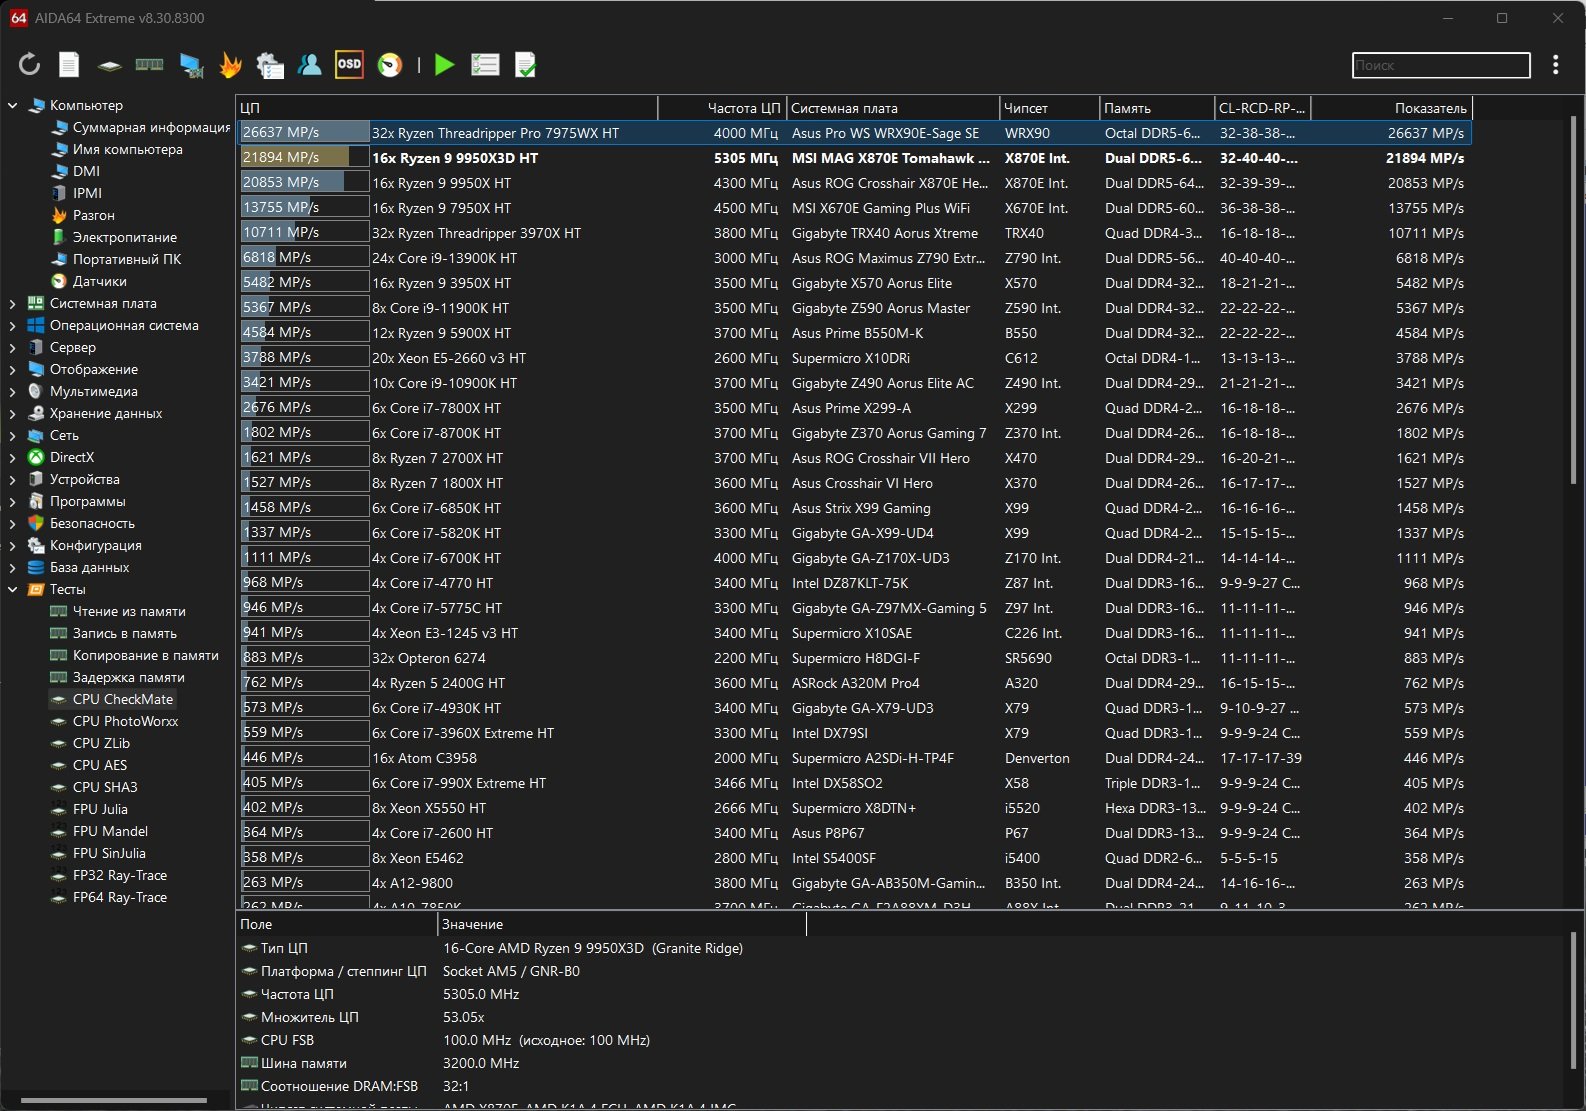Open the OSD panel icon
Viewport: 1586px width, 1111px height.
click(x=349, y=65)
